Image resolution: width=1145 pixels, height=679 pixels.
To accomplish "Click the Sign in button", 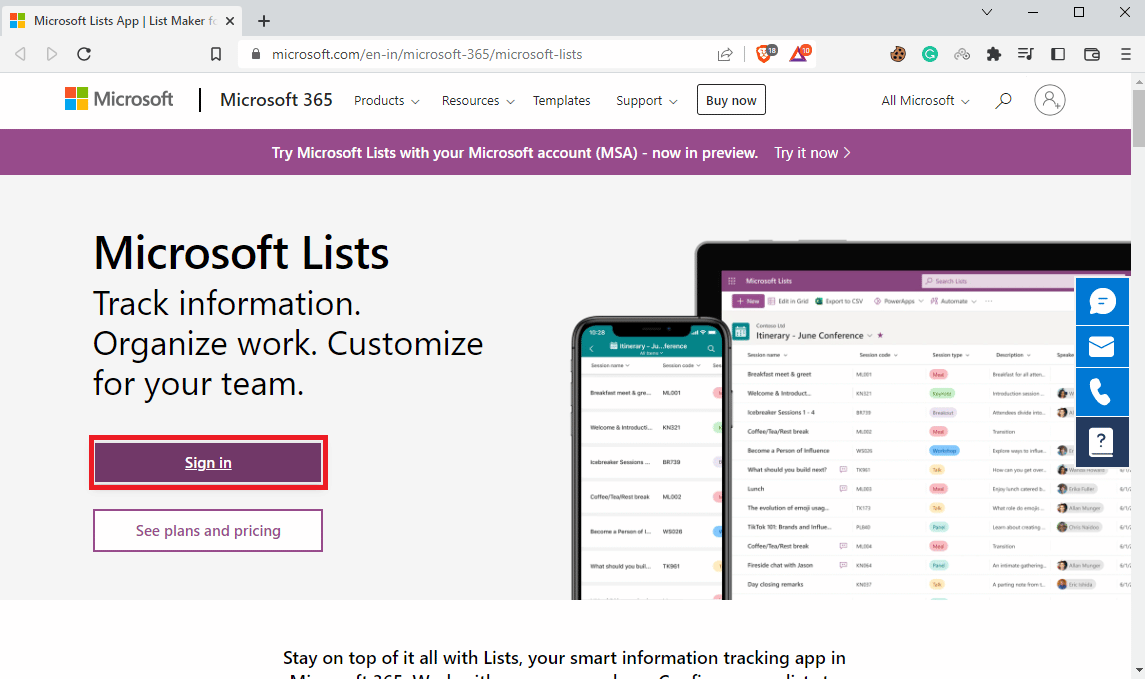I will [x=208, y=463].
